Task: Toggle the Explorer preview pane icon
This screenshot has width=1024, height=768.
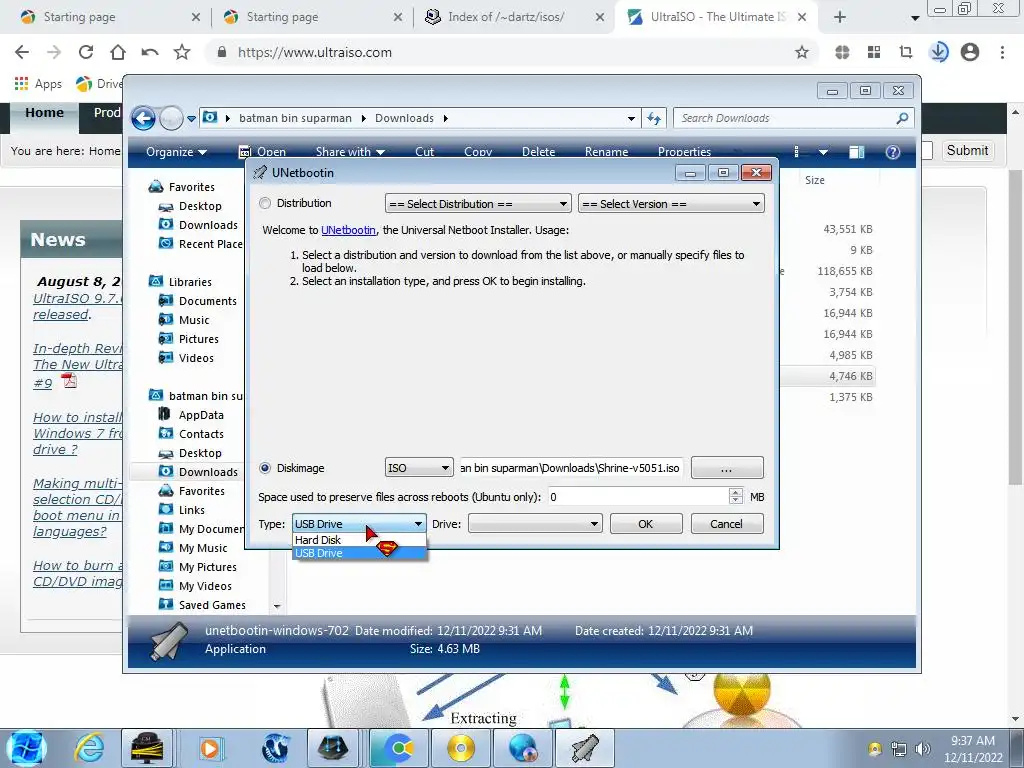Action: [856, 152]
